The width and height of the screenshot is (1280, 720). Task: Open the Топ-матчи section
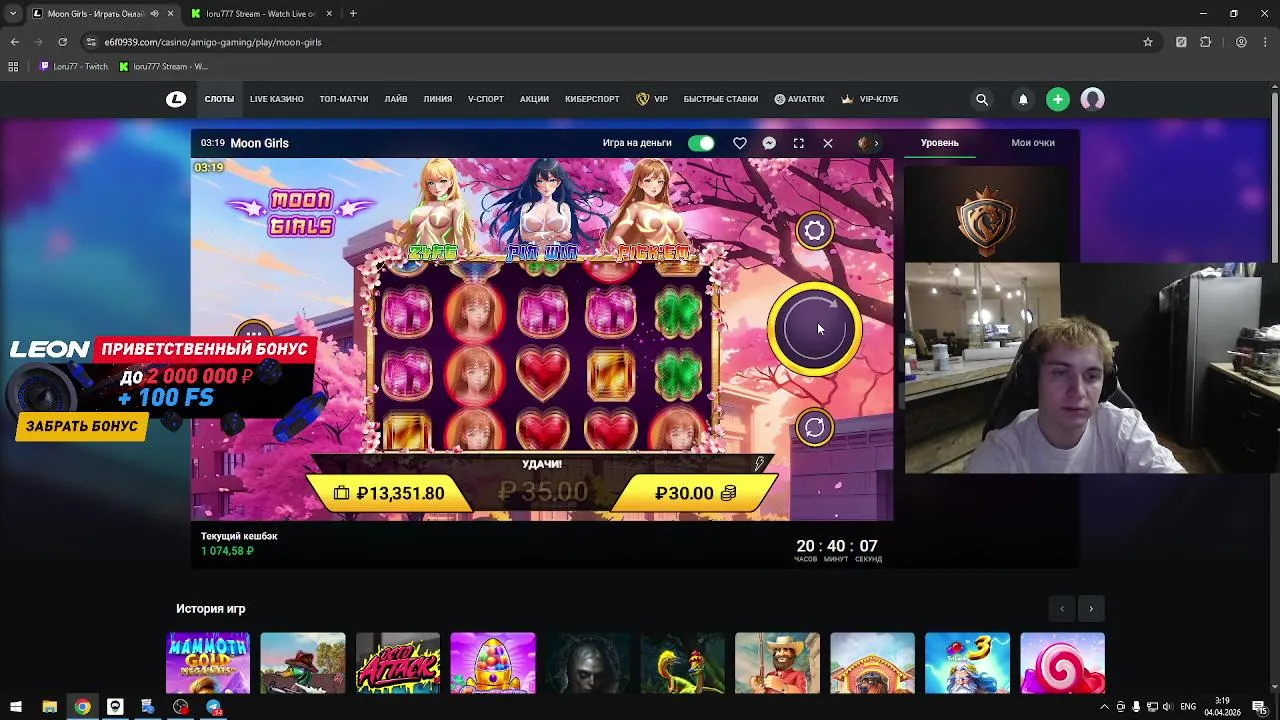click(x=344, y=99)
